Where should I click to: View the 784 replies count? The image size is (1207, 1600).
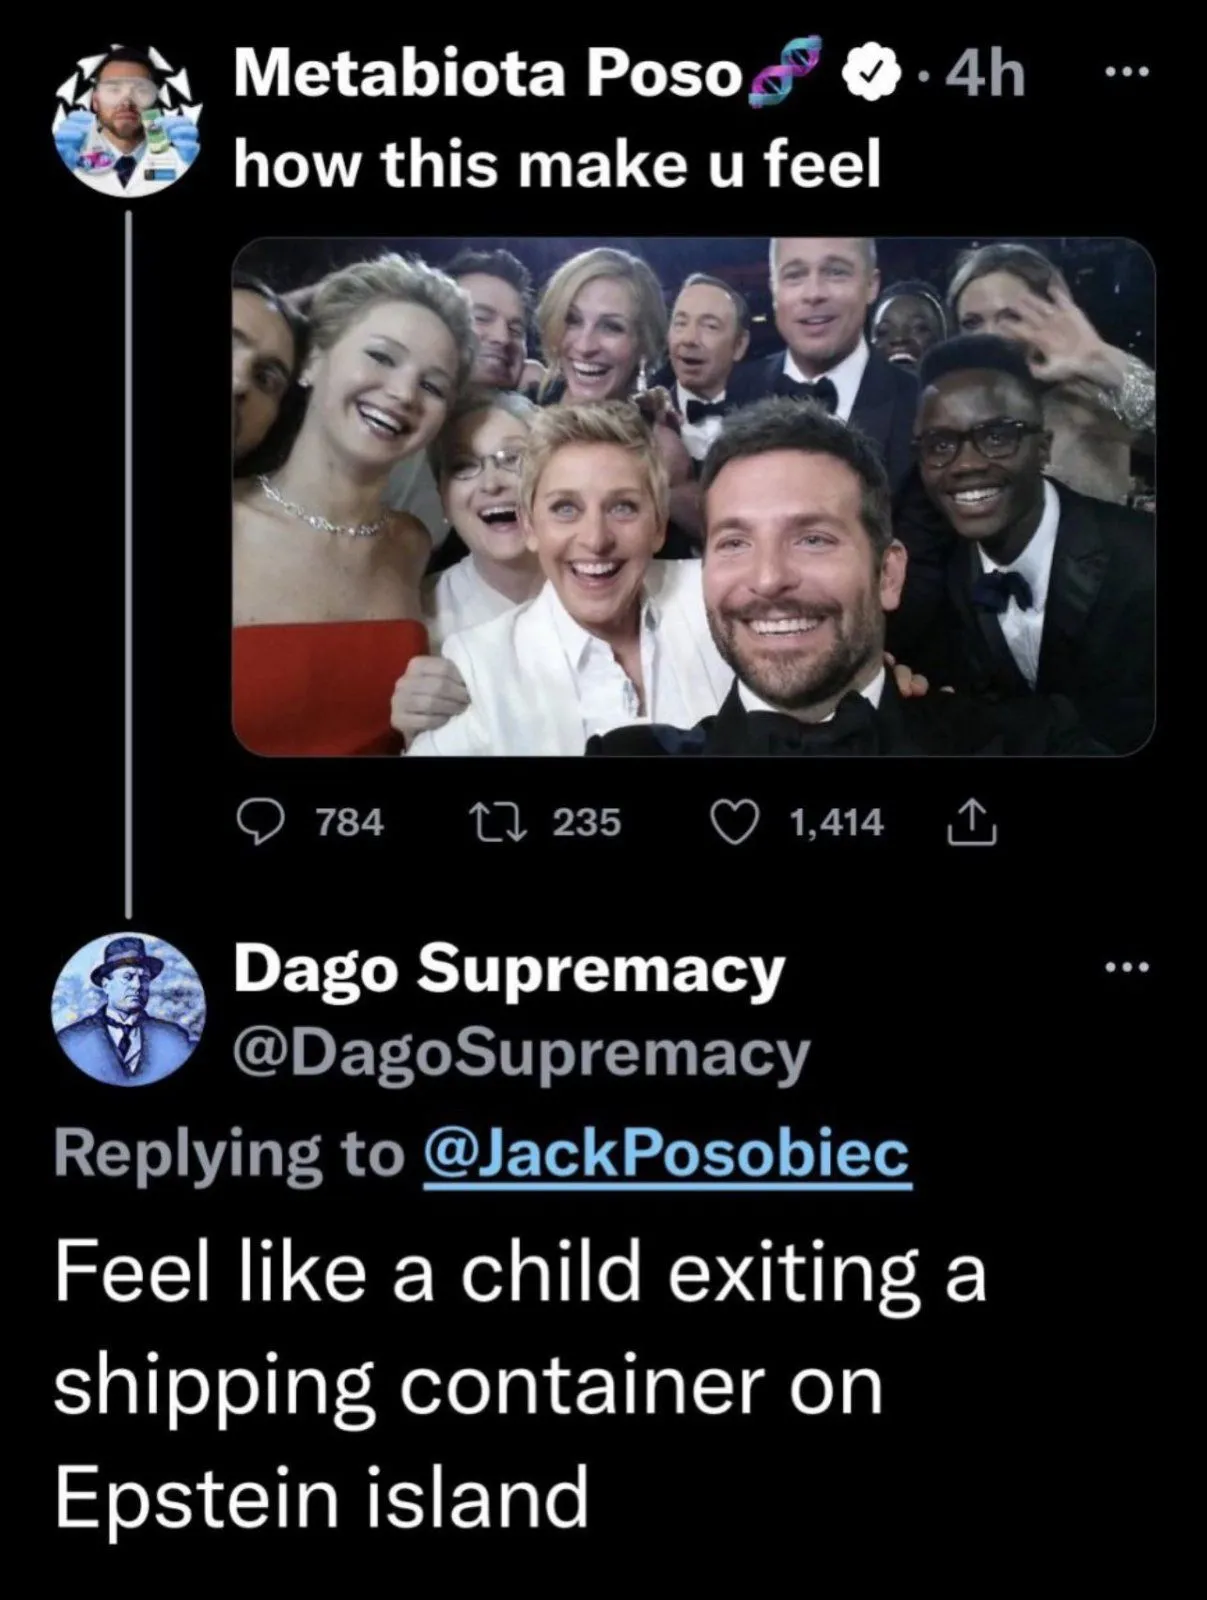point(349,823)
